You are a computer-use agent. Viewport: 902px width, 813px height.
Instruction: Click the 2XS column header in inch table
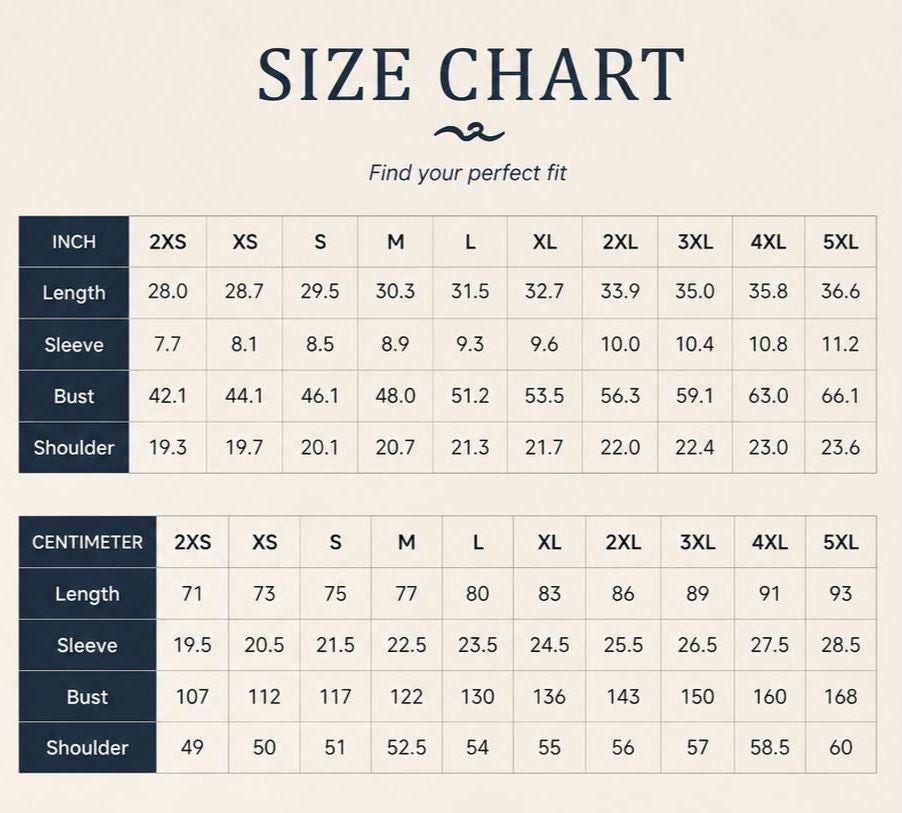pyautogui.click(x=168, y=242)
